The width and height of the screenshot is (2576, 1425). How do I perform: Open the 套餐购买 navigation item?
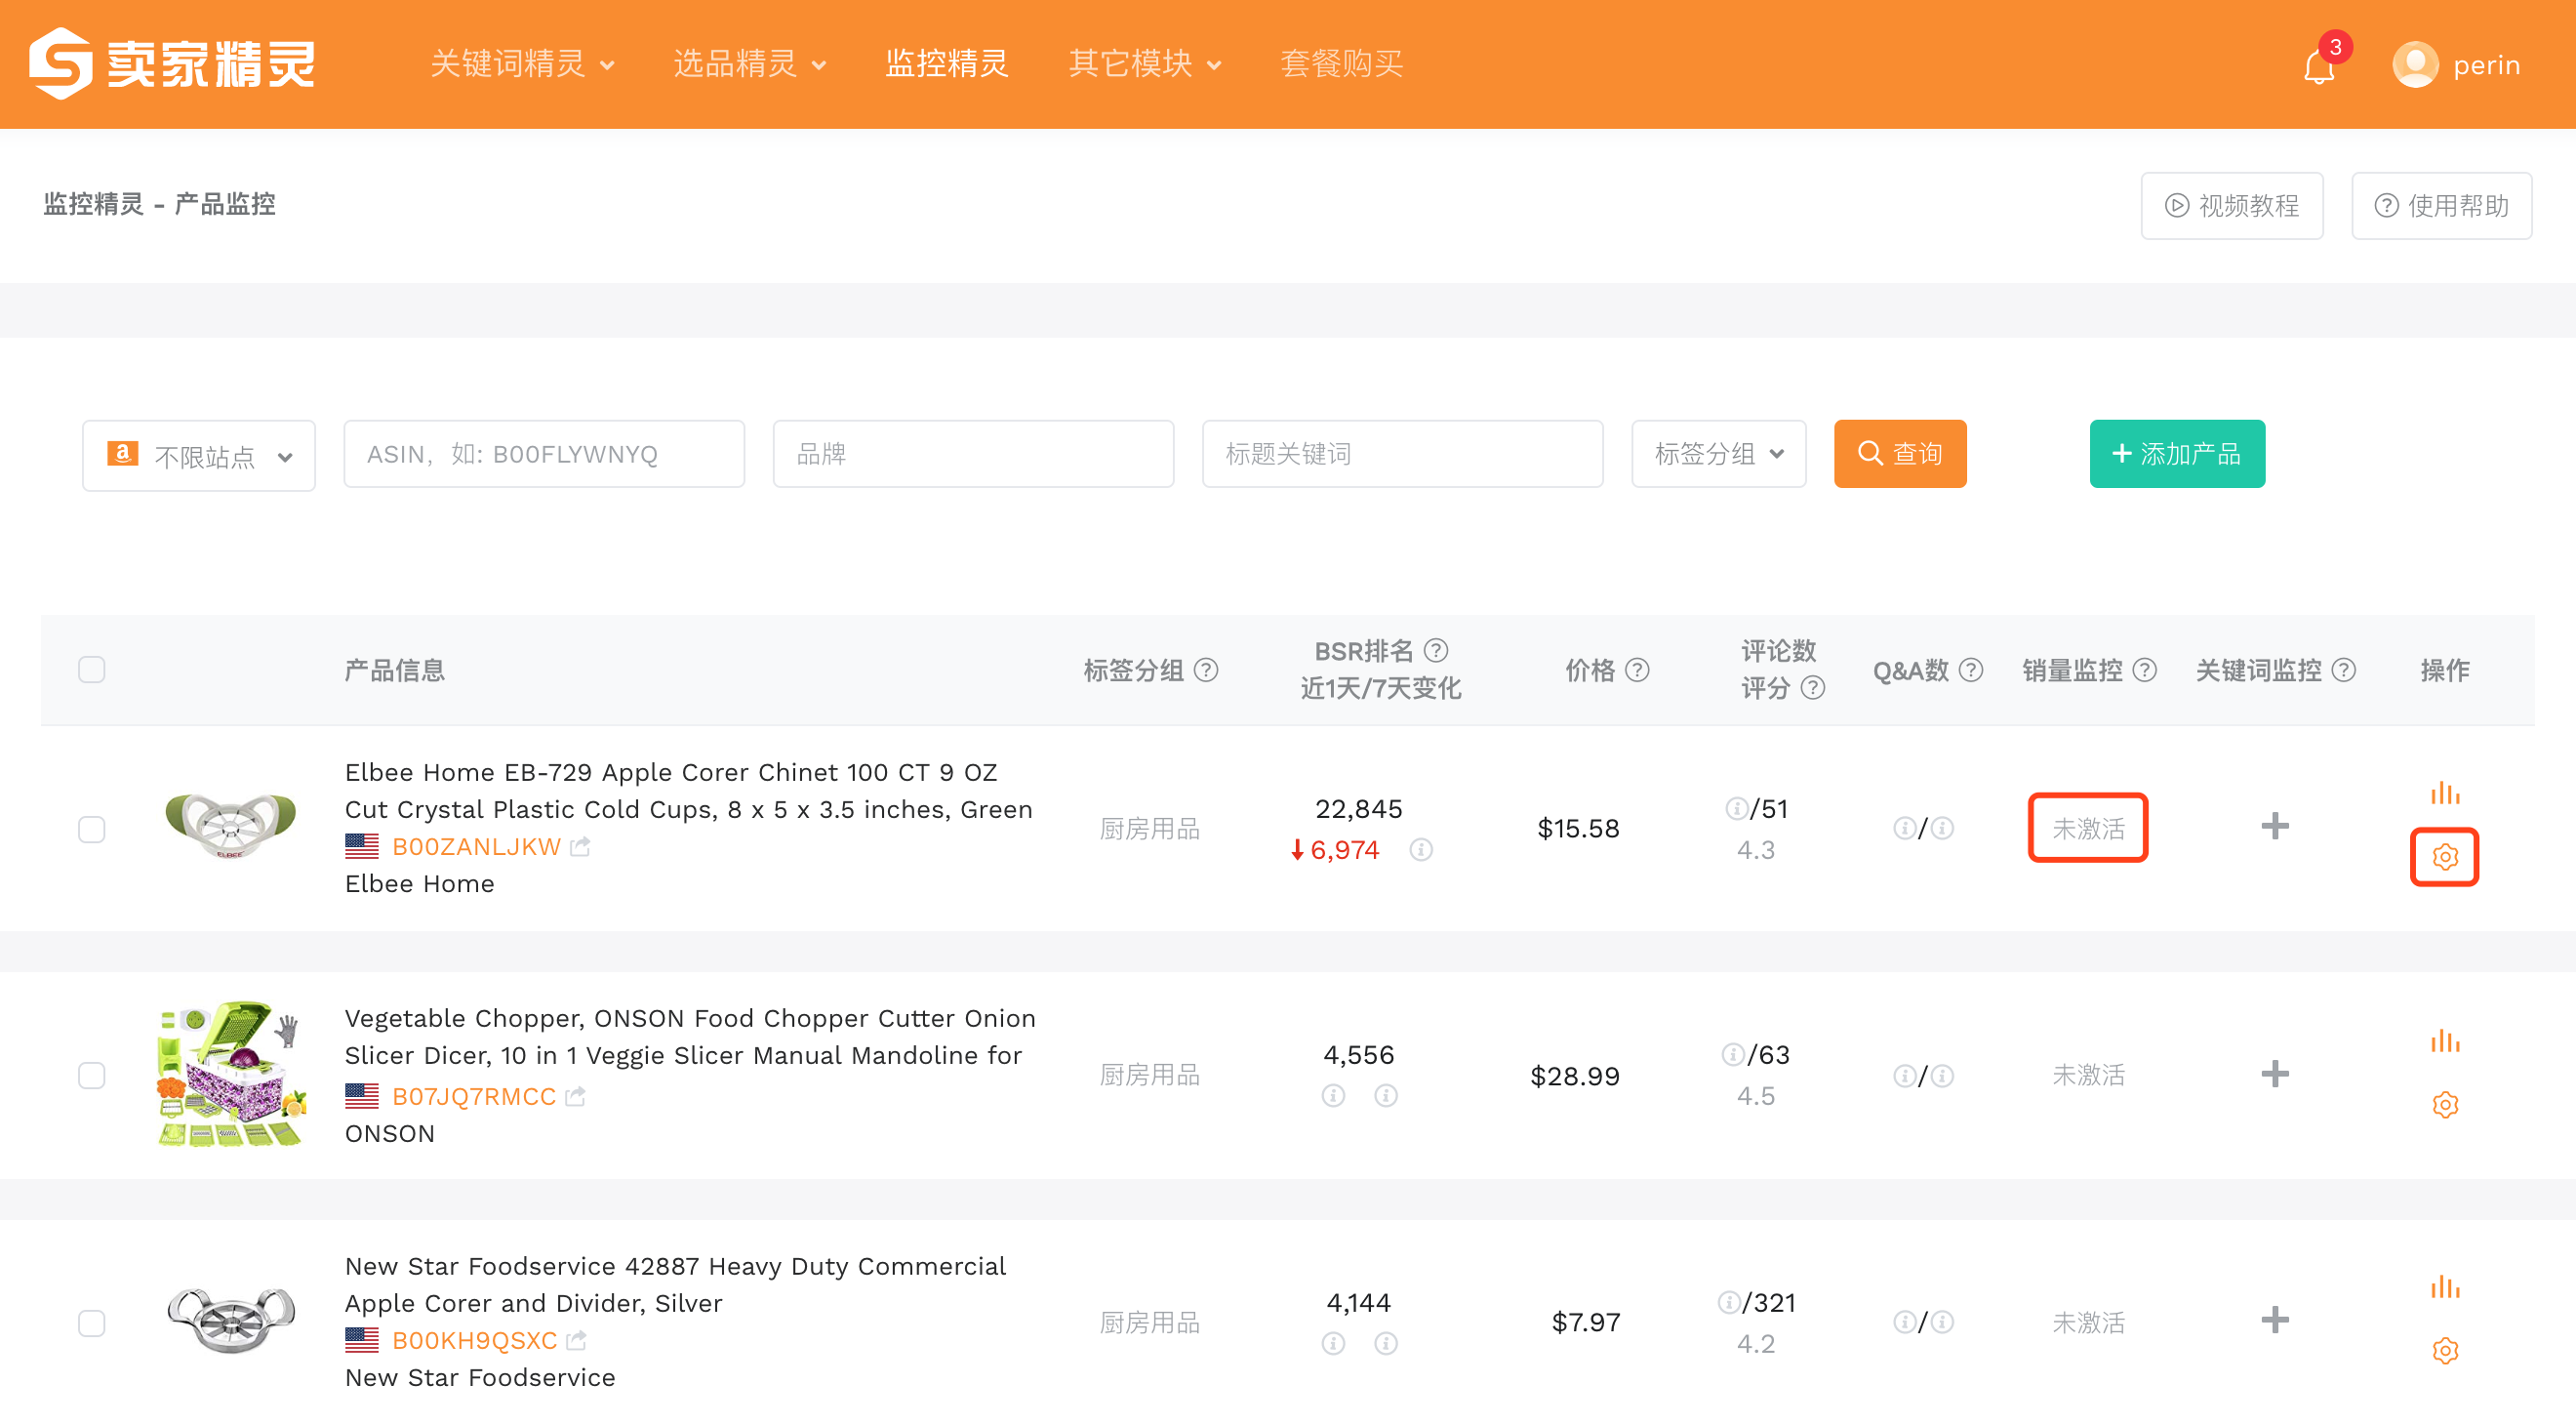pyautogui.click(x=1342, y=64)
